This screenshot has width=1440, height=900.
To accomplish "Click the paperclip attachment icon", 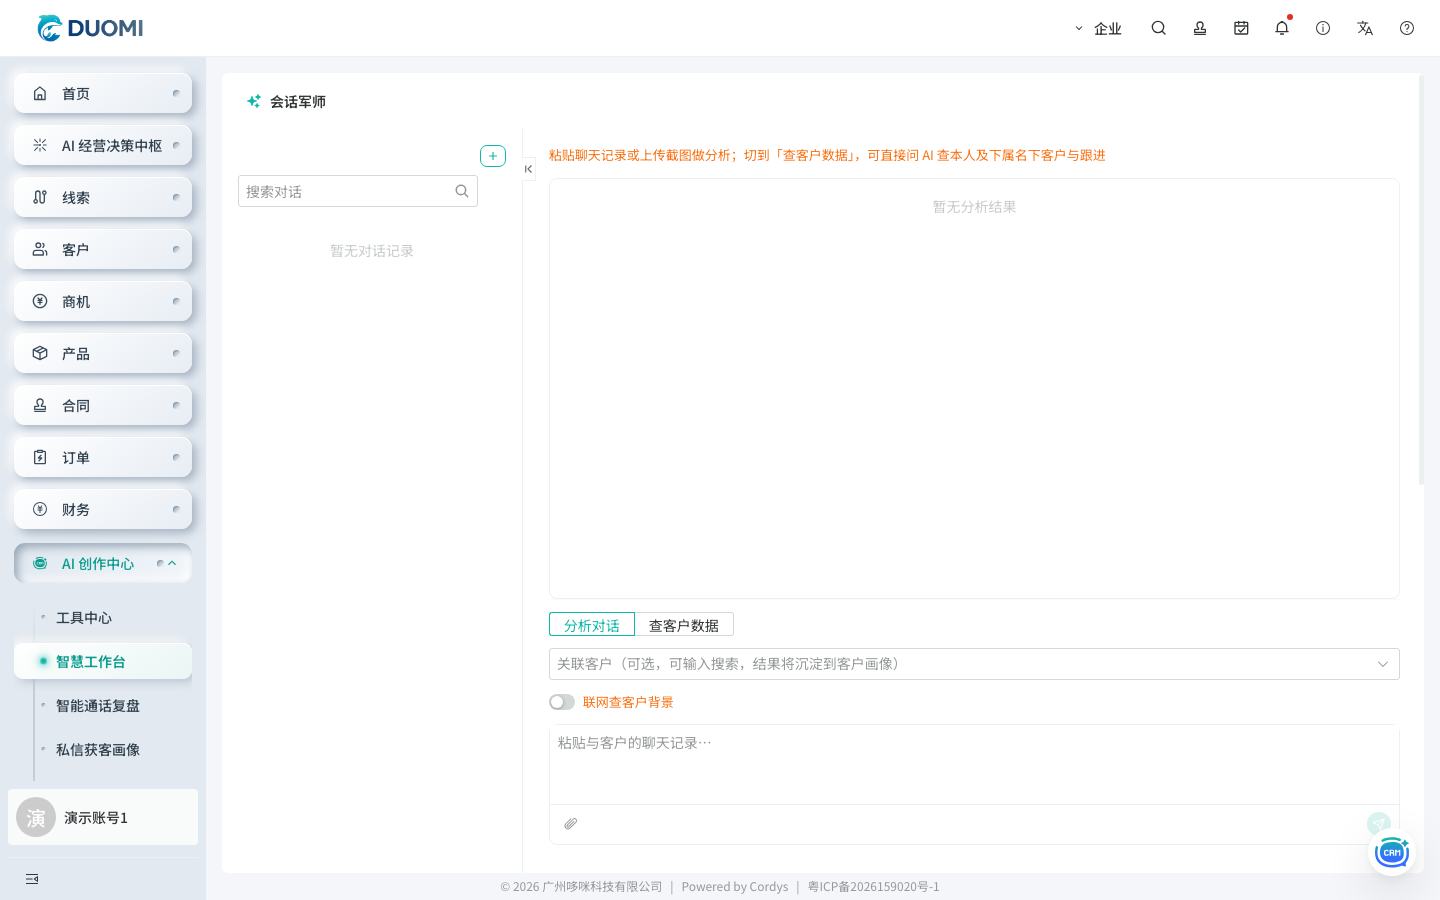I will 571,824.
